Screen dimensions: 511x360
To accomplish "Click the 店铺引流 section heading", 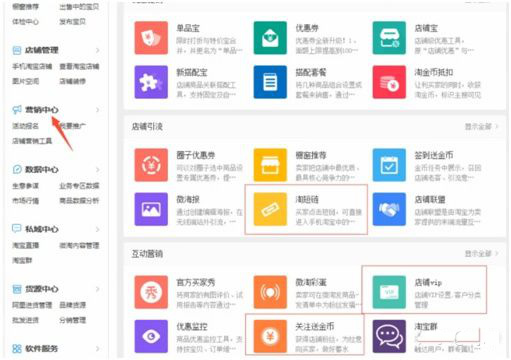I will tap(147, 127).
